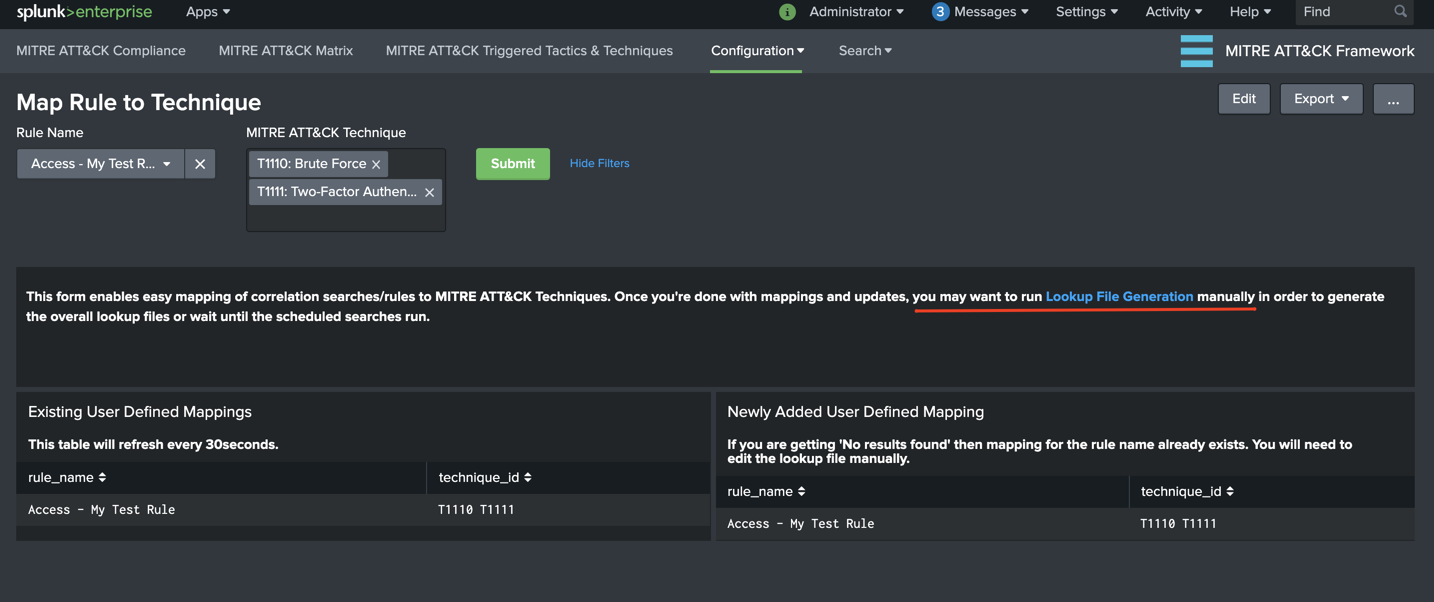
Task: Click the Splunk enterprise logo
Action: coord(84,12)
